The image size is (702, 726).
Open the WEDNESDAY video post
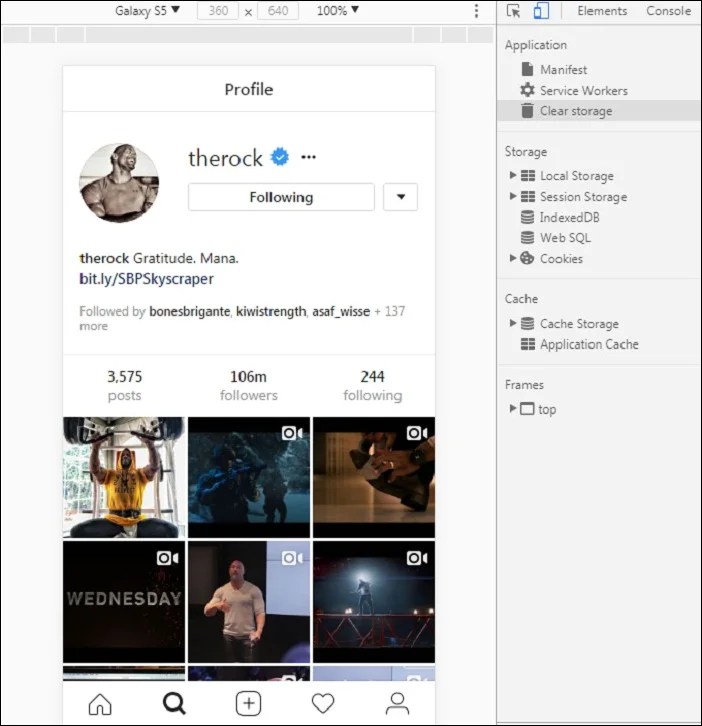(124, 602)
